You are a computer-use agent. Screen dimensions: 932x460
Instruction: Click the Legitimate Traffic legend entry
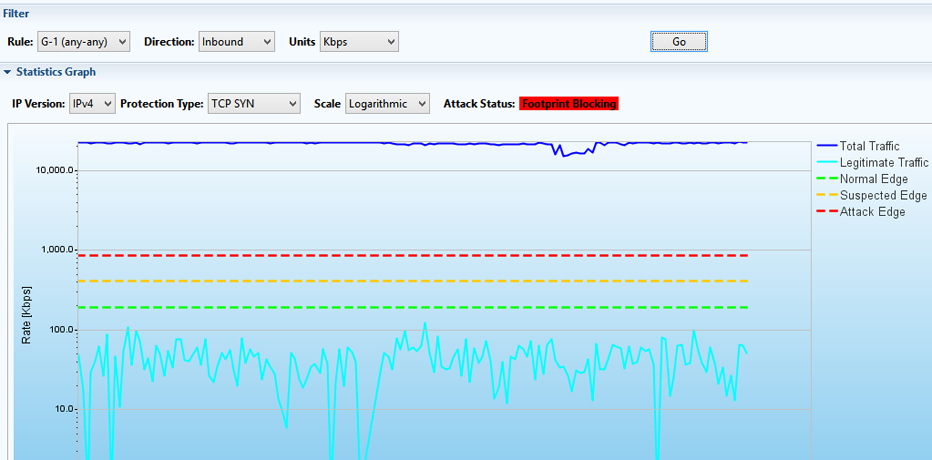click(x=873, y=163)
